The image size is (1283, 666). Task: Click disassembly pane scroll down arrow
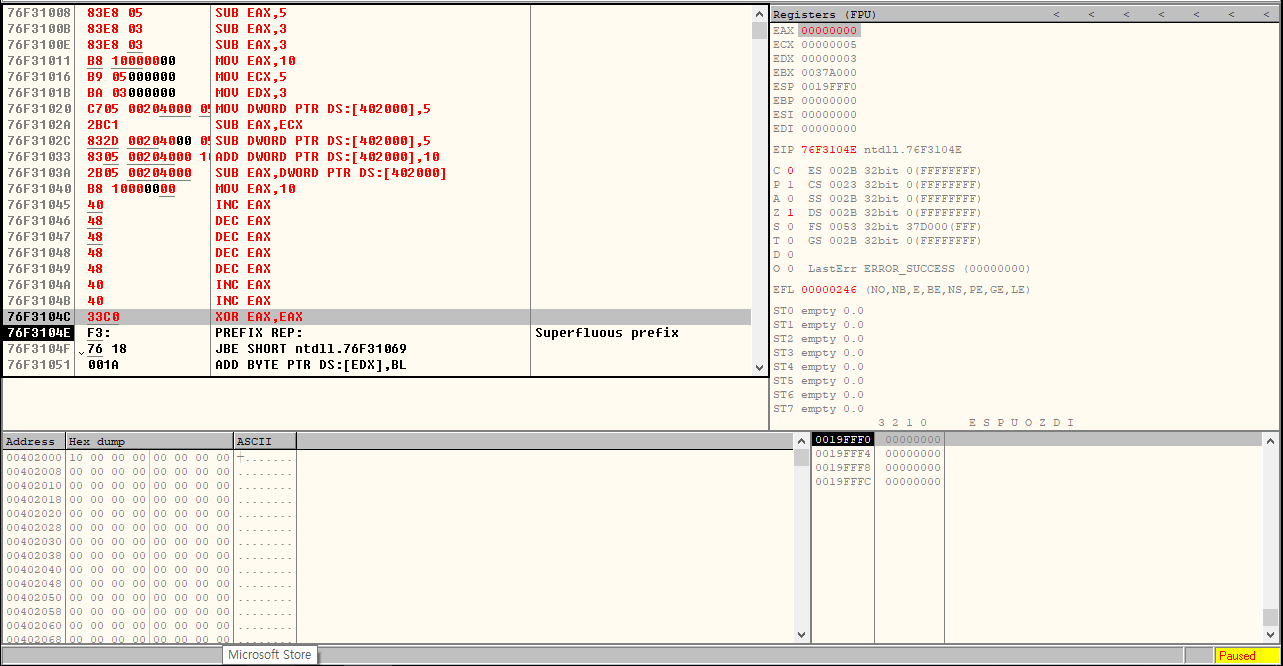pyautogui.click(x=759, y=368)
